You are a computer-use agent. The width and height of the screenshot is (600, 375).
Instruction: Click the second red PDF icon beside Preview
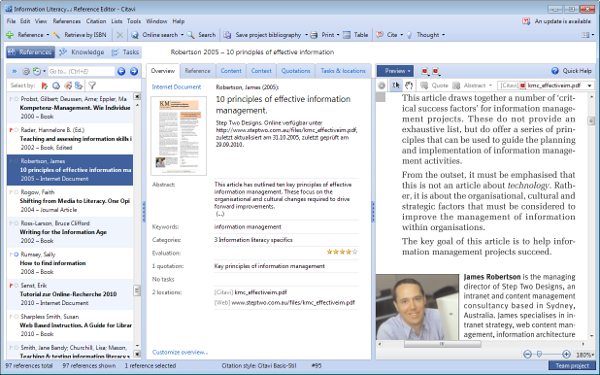click(x=436, y=71)
